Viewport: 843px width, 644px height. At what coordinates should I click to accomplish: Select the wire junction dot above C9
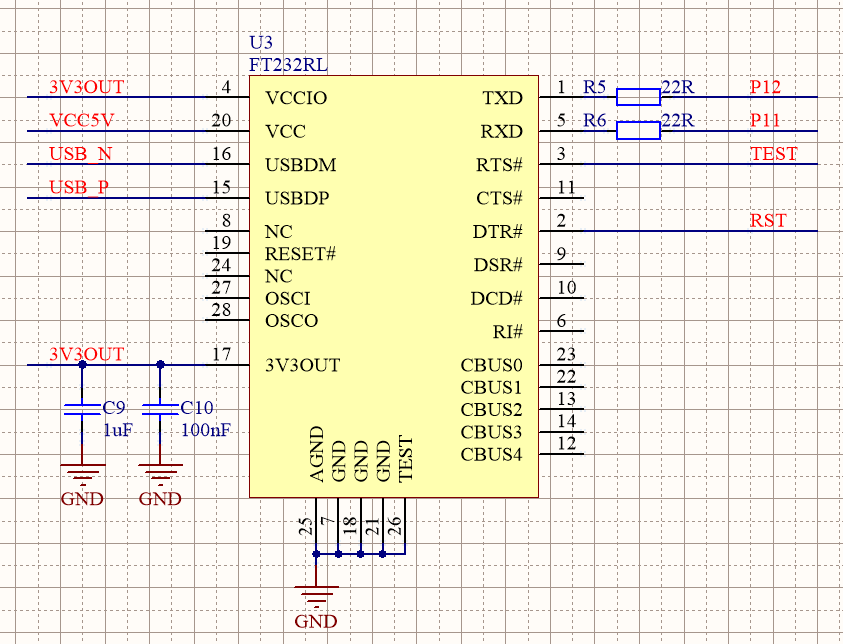click(82, 365)
